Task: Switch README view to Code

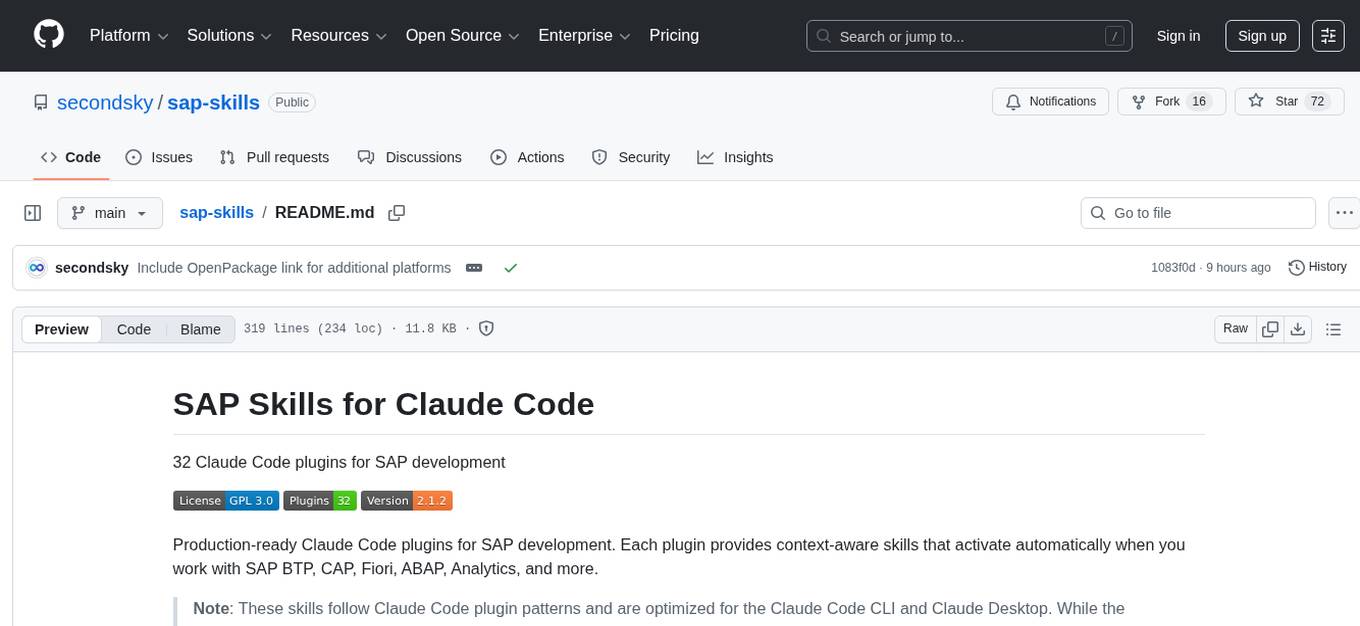Action: pyautogui.click(x=133, y=328)
